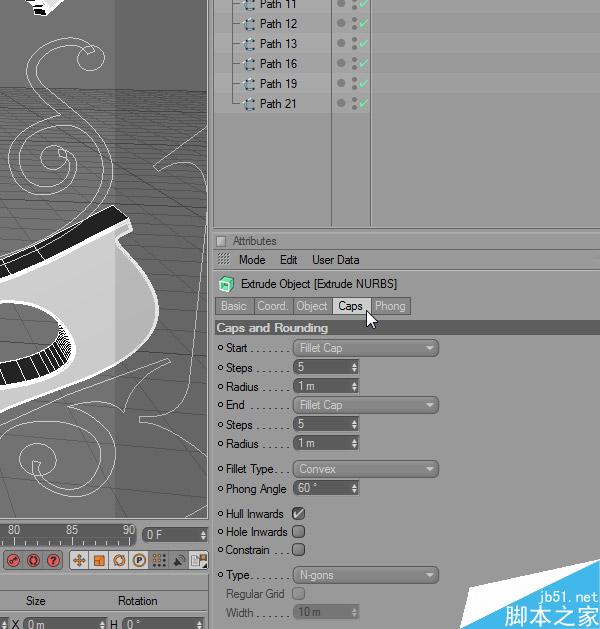This screenshot has width=600, height=629.
Task: Click the spline icon beside Path 16
Action: 249,64
